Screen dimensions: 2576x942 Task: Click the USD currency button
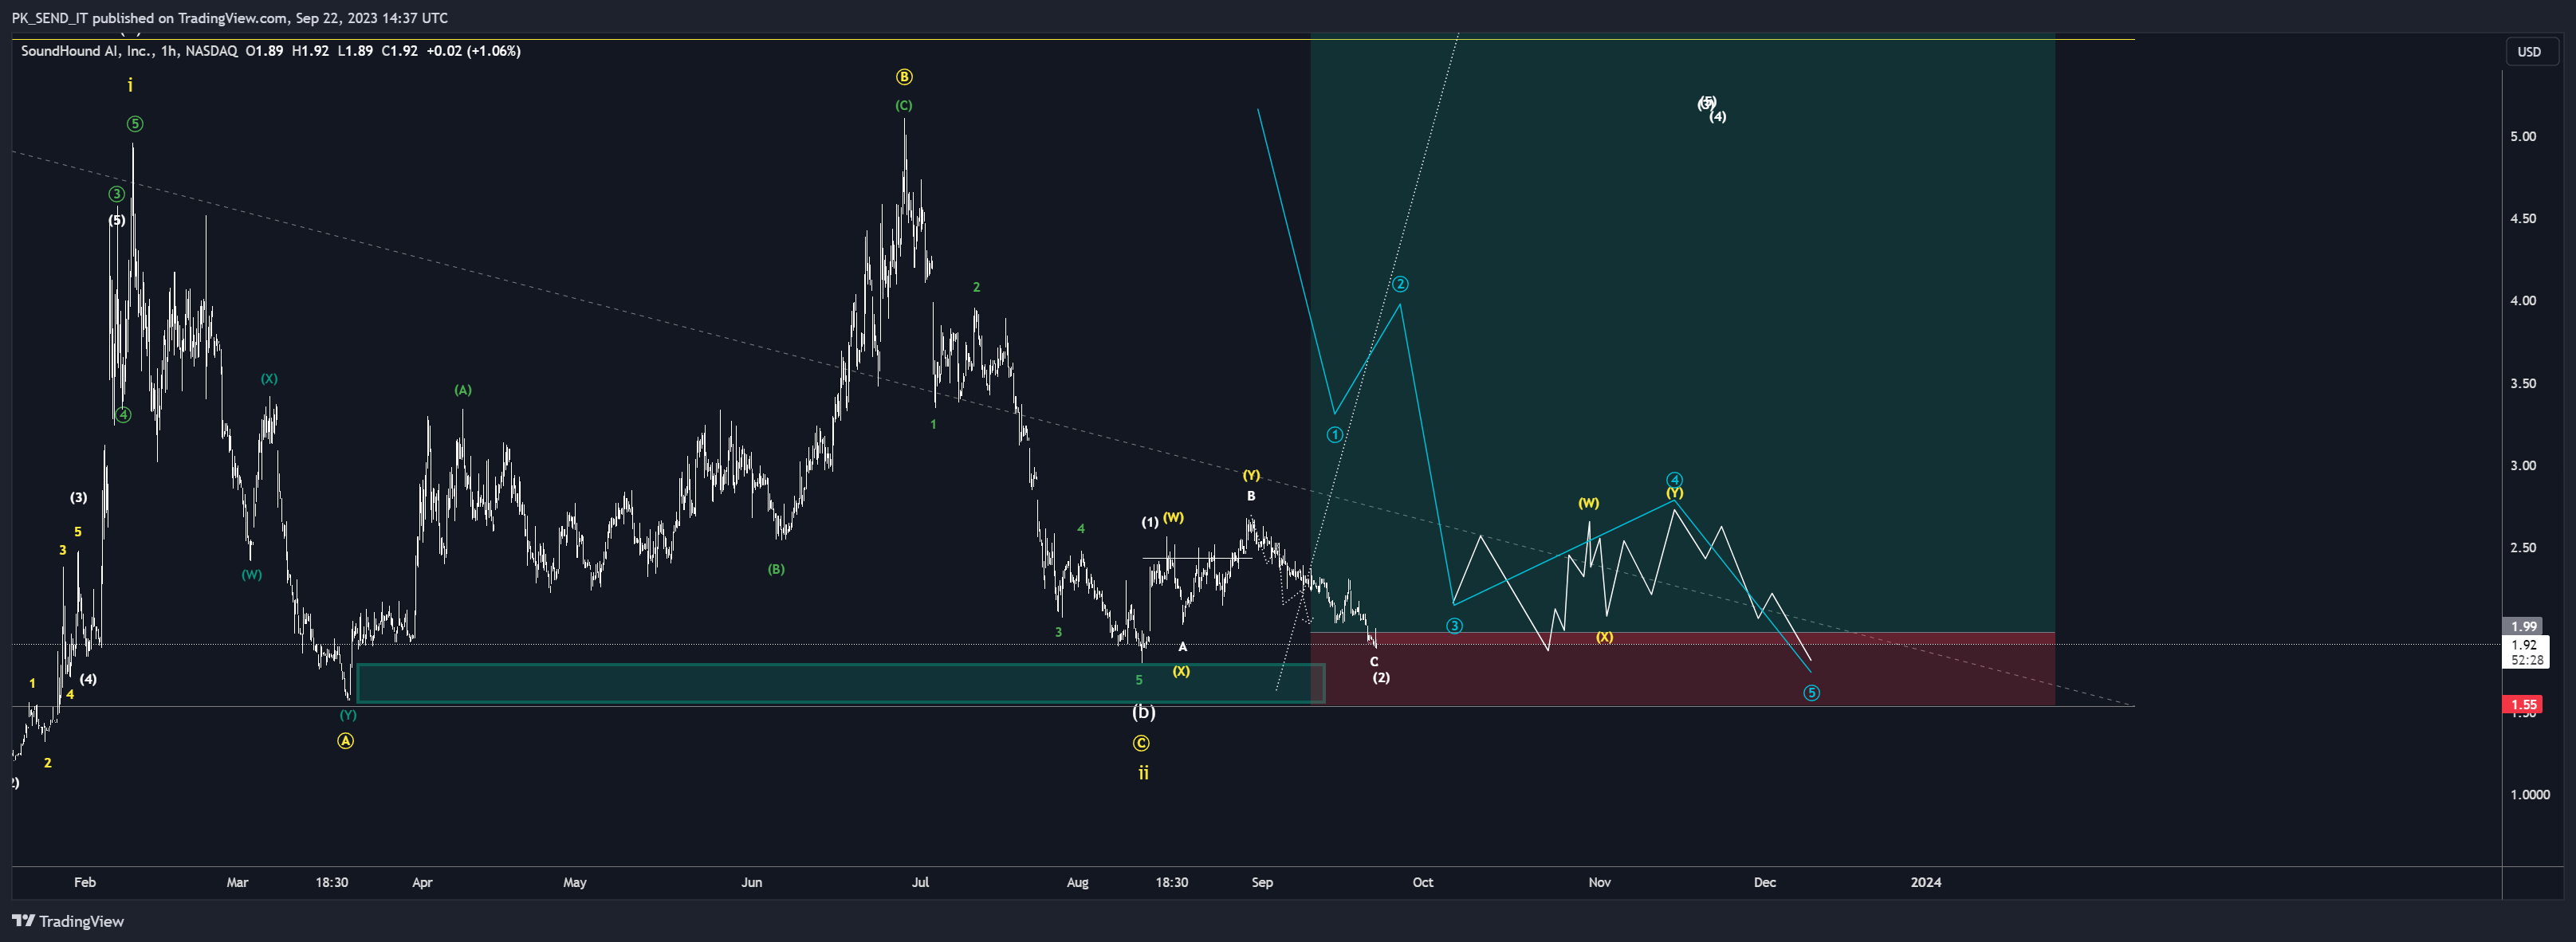[2529, 52]
